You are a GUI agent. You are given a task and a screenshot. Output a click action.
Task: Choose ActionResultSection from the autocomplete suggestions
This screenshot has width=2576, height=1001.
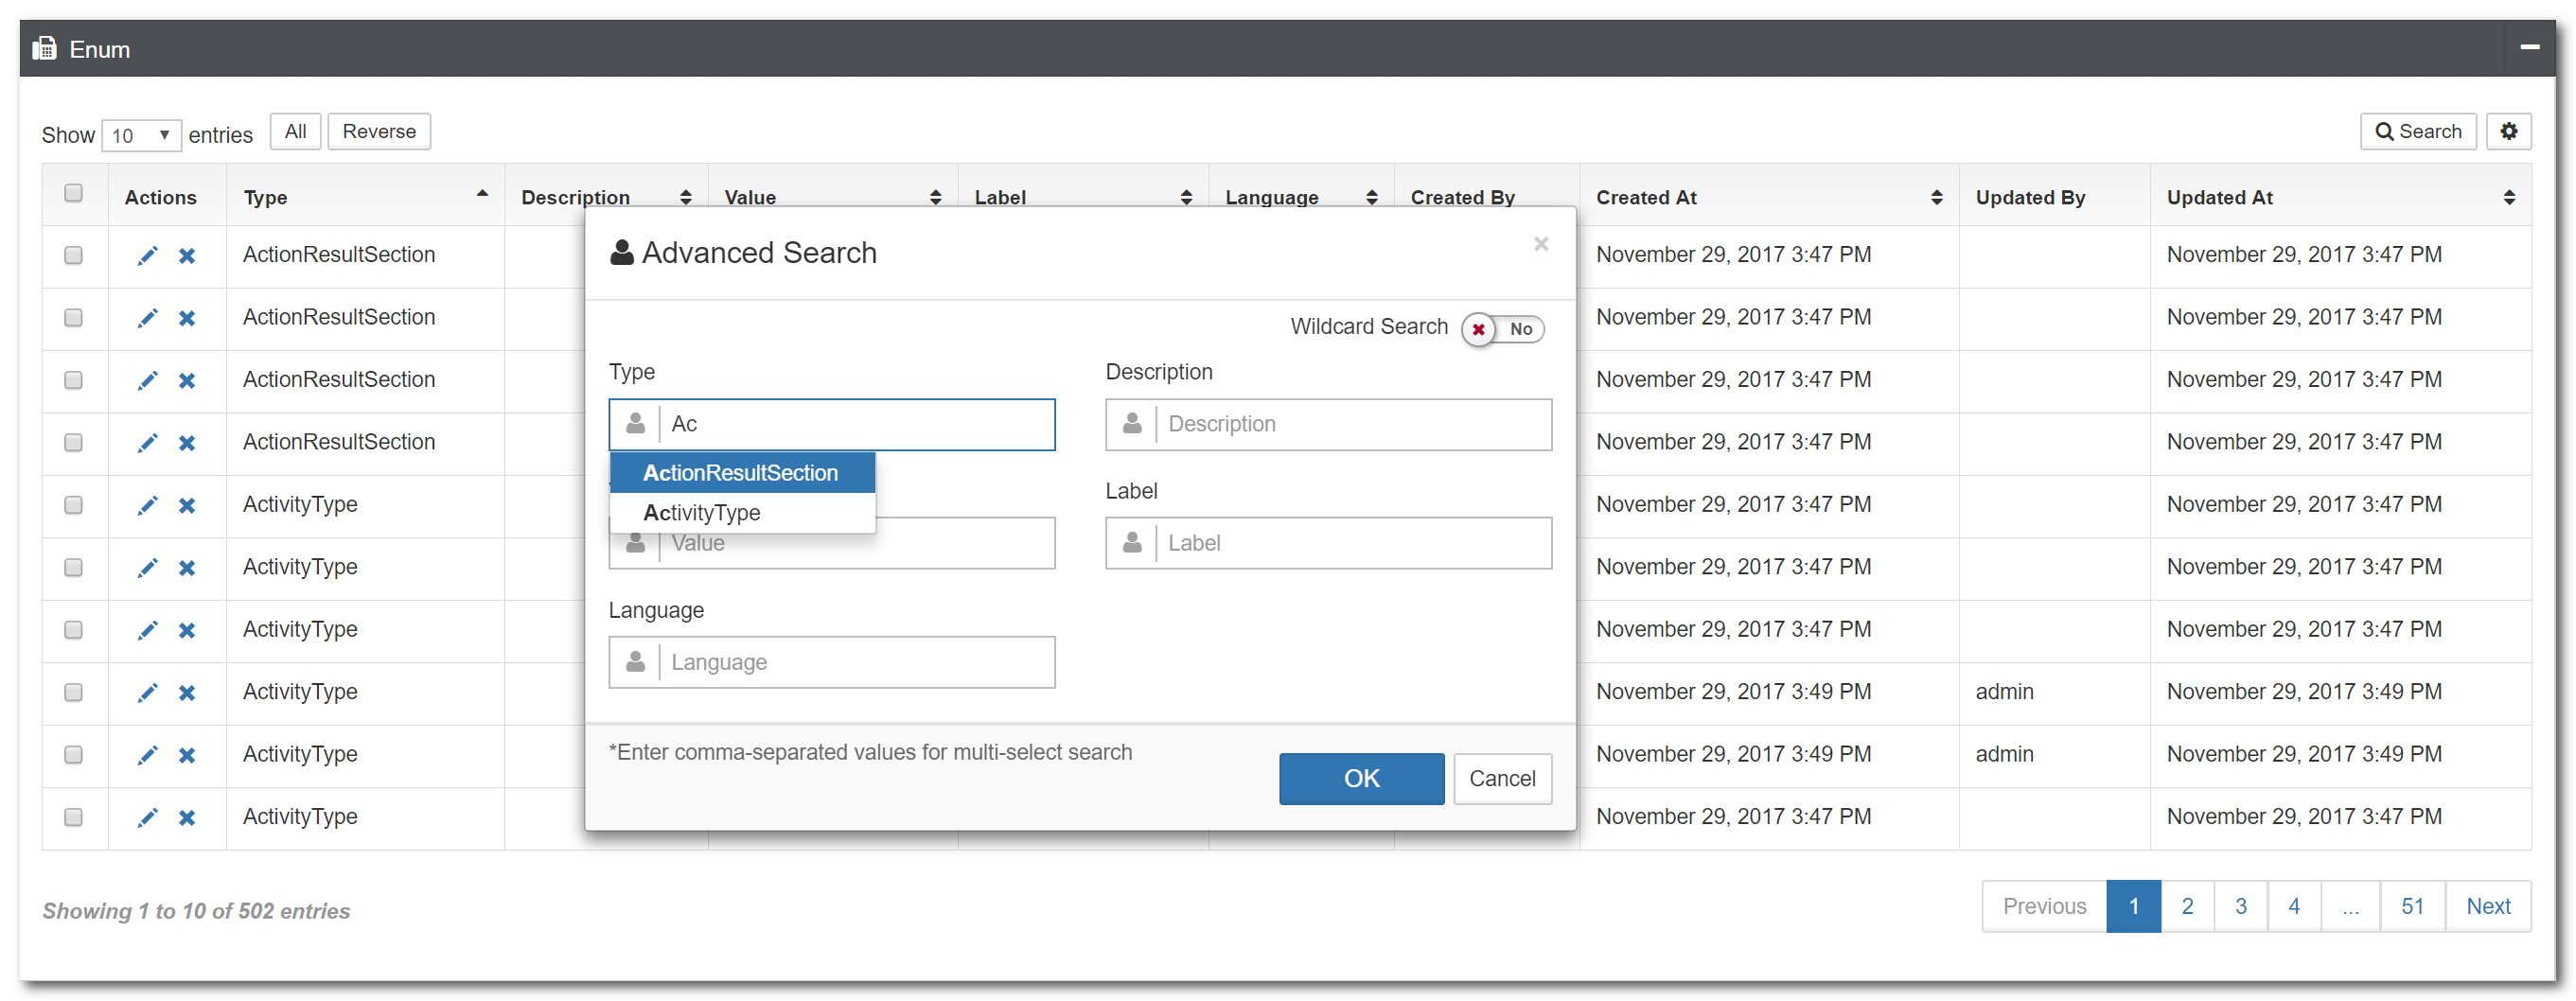coord(742,473)
